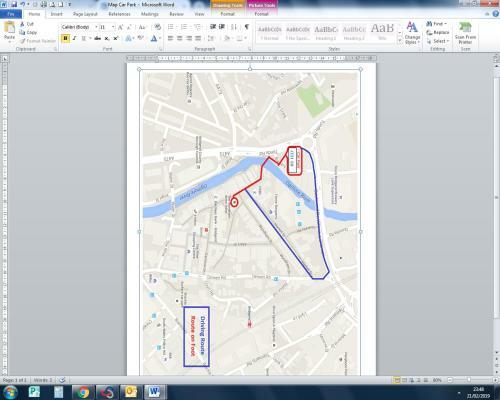Toggle Bold formatting button

[65, 39]
